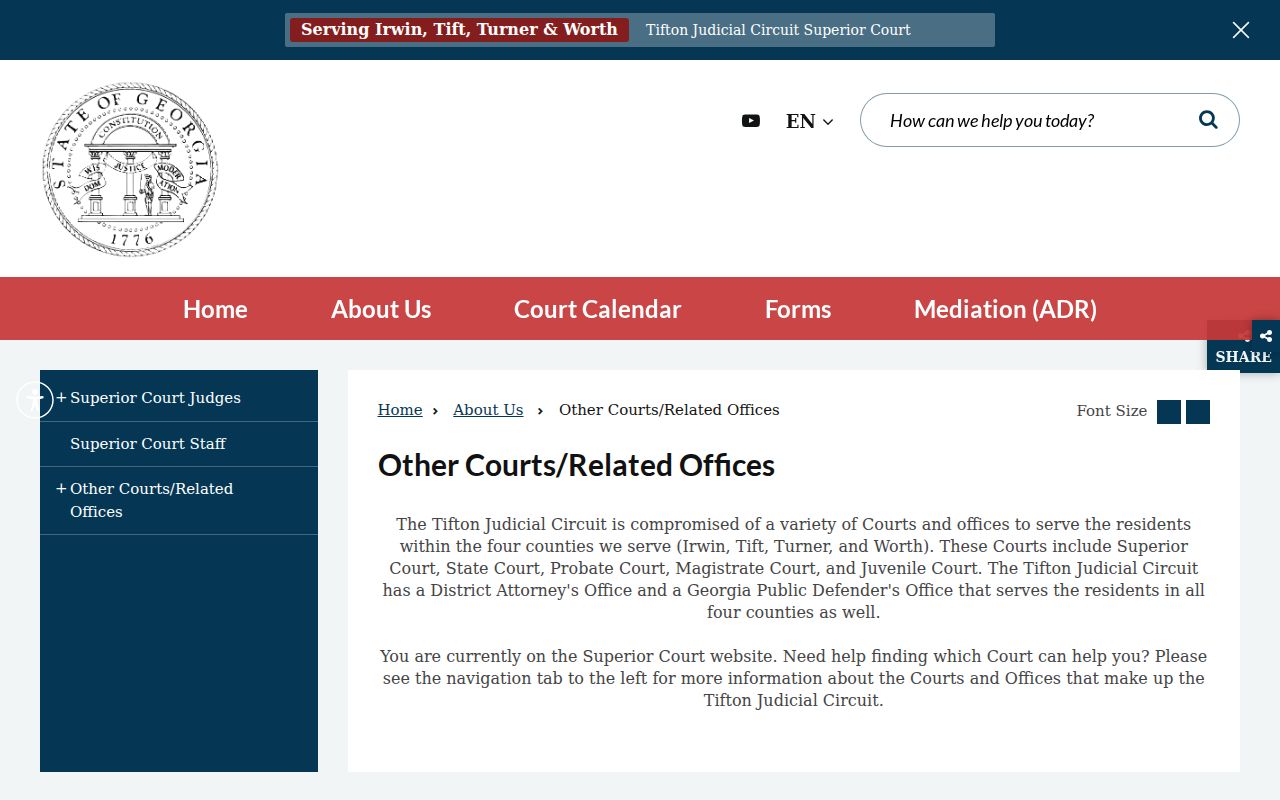The width and height of the screenshot is (1280, 800).
Task: Open the Forms menu item
Action: 798,309
